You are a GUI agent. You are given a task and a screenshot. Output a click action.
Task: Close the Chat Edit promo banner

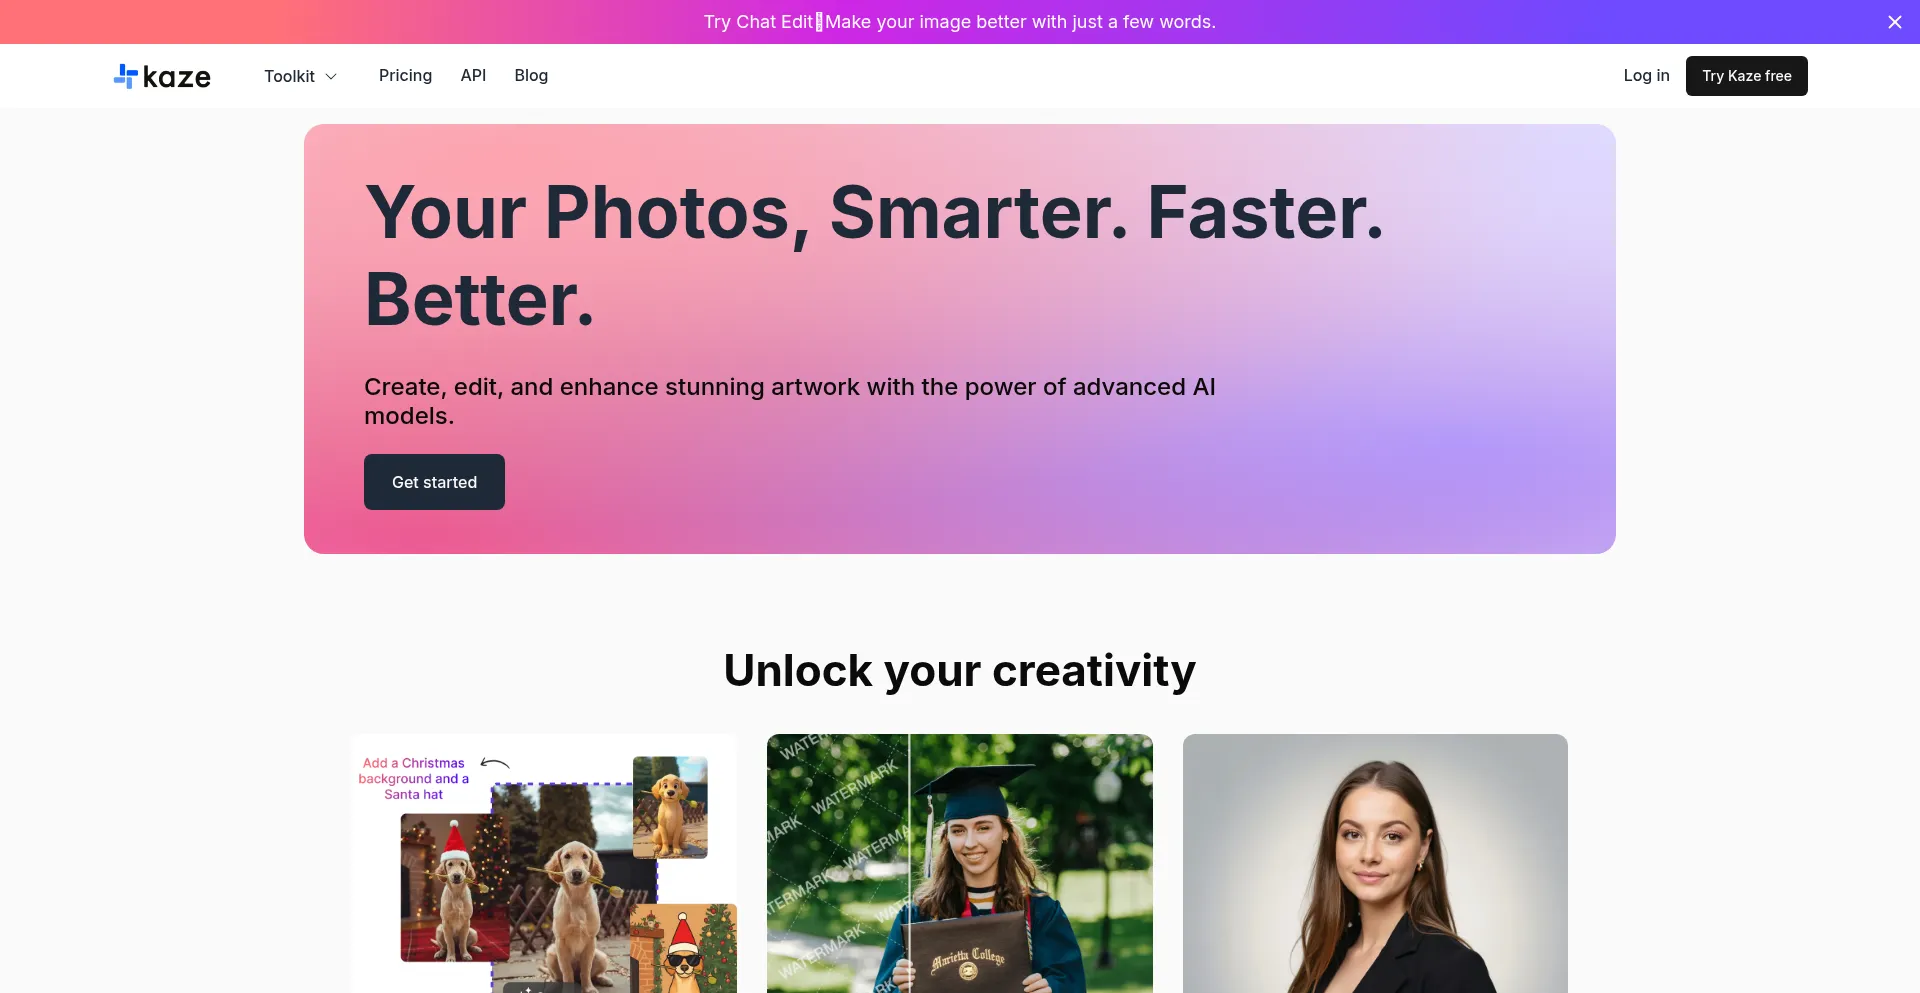(x=1894, y=22)
